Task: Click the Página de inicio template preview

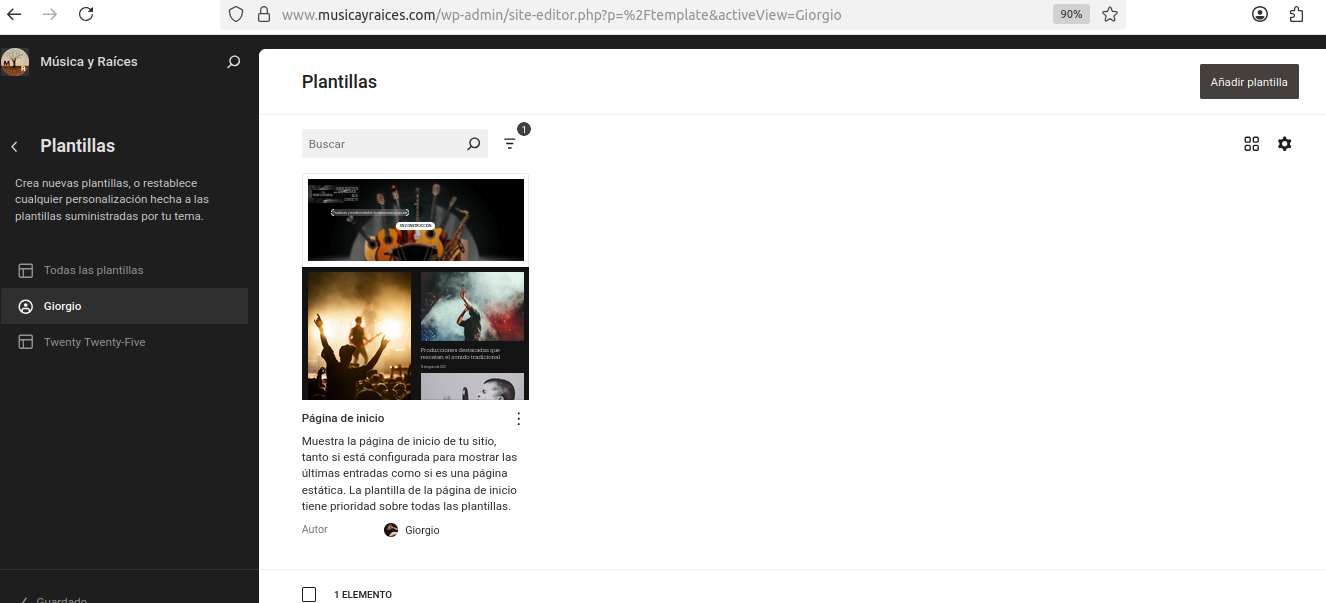Action: [x=415, y=288]
